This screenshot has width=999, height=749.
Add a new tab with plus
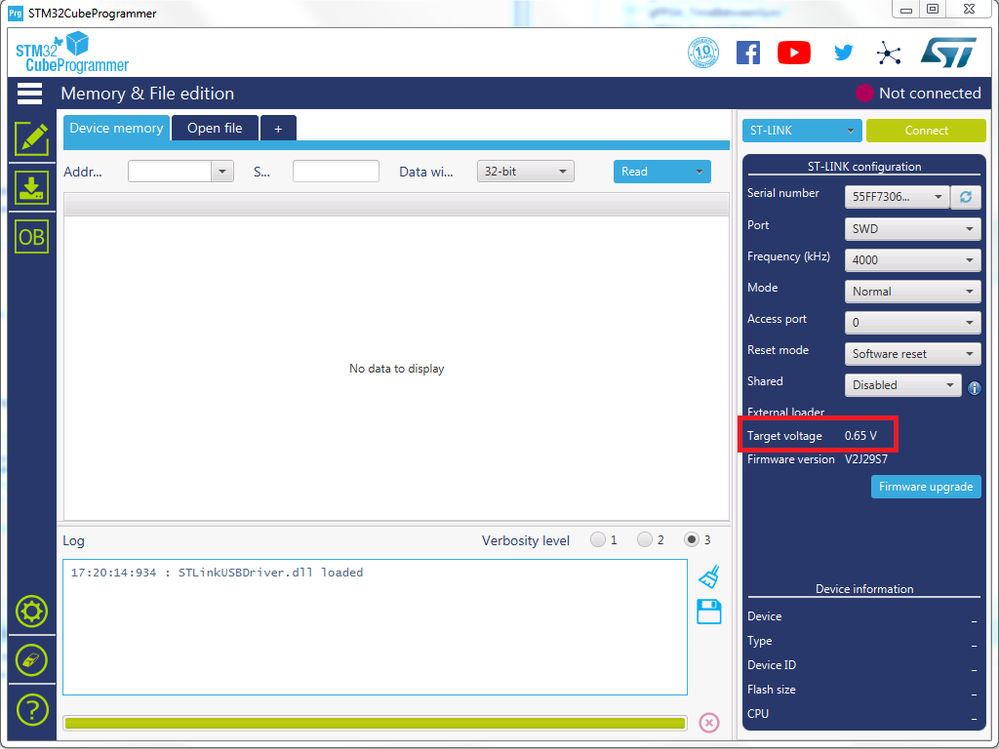(x=278, y=129)
